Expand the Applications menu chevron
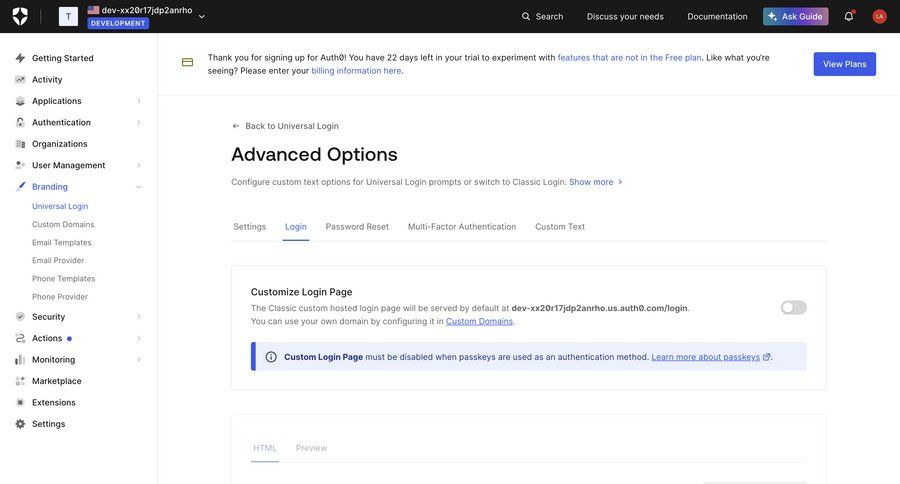The image size is (900, 484). tap(139, 101)
